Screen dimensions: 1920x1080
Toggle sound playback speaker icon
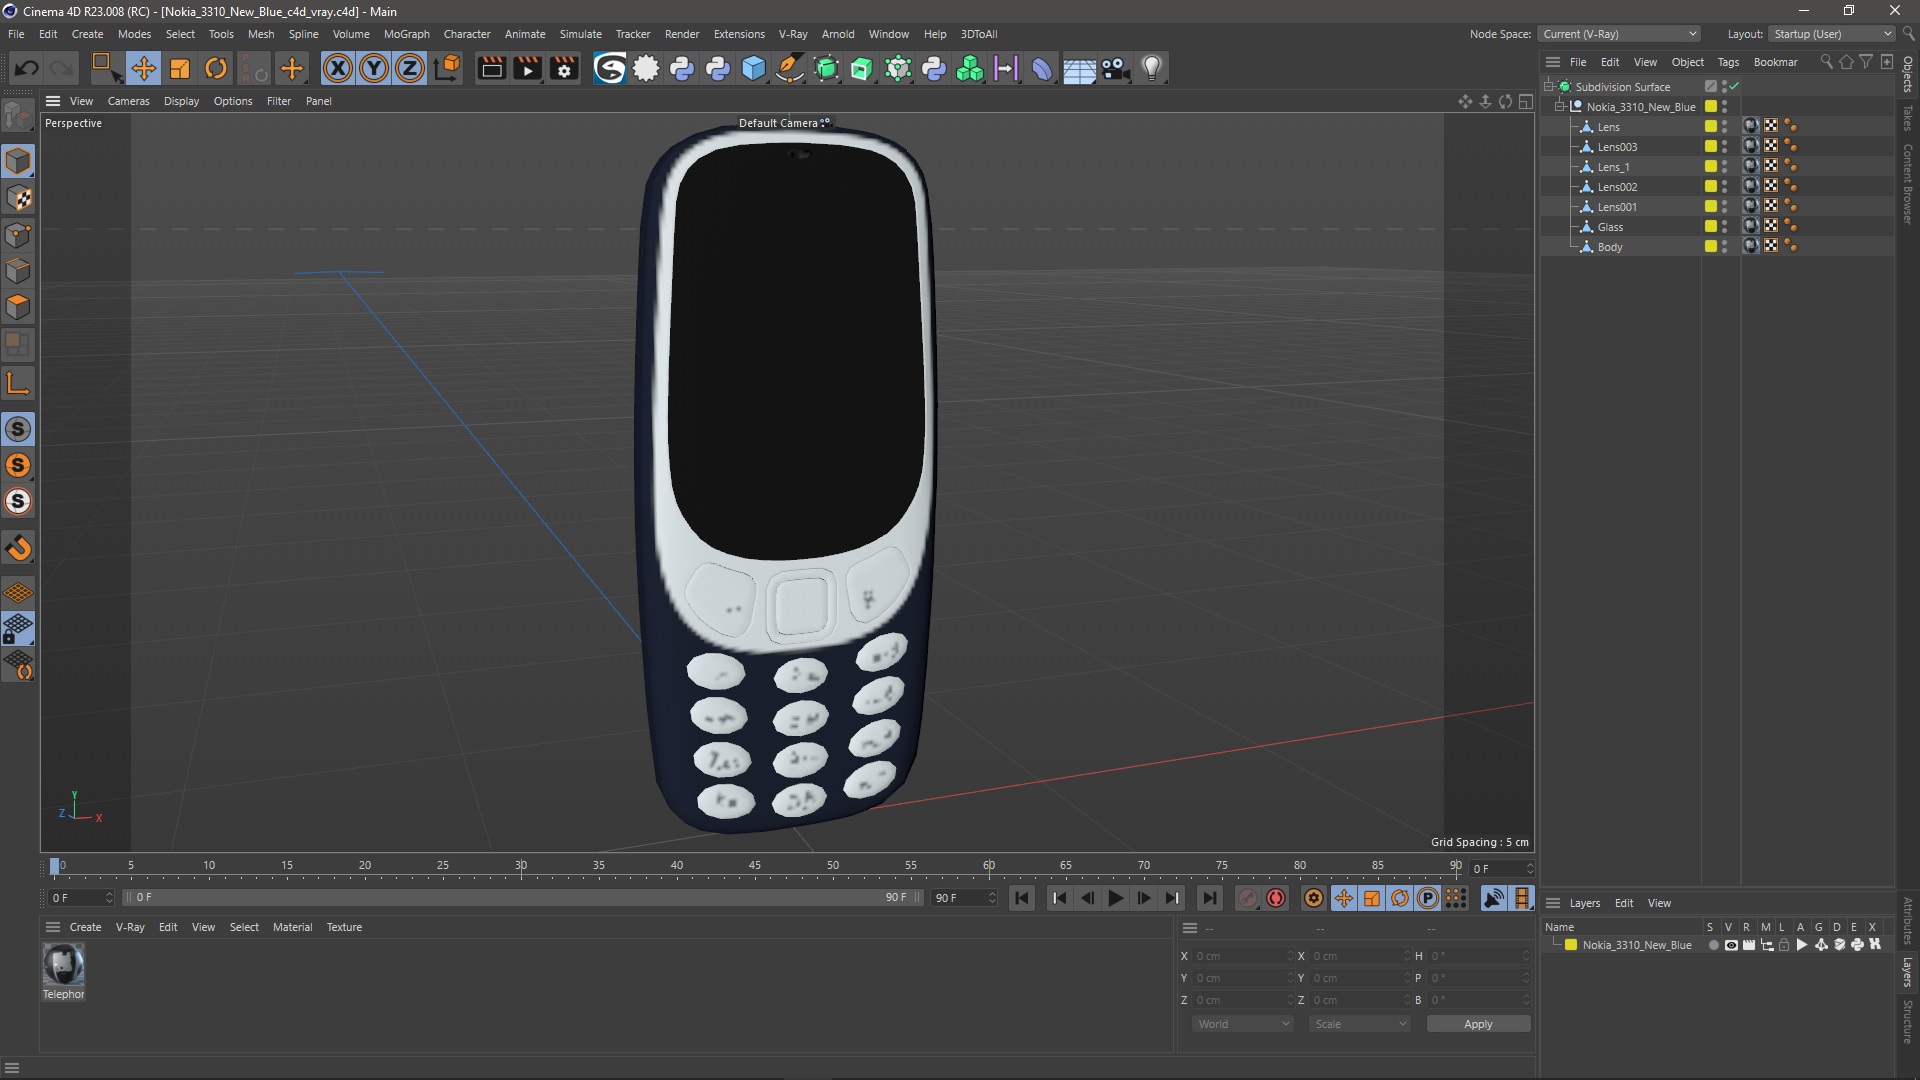(x=1493, y=898)
